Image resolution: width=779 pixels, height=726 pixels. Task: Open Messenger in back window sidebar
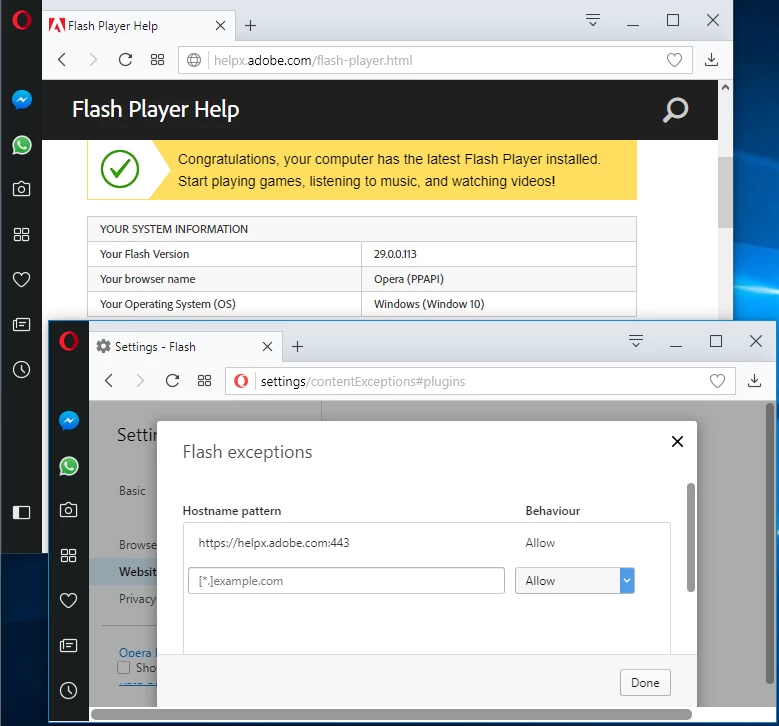coord(22,100)
